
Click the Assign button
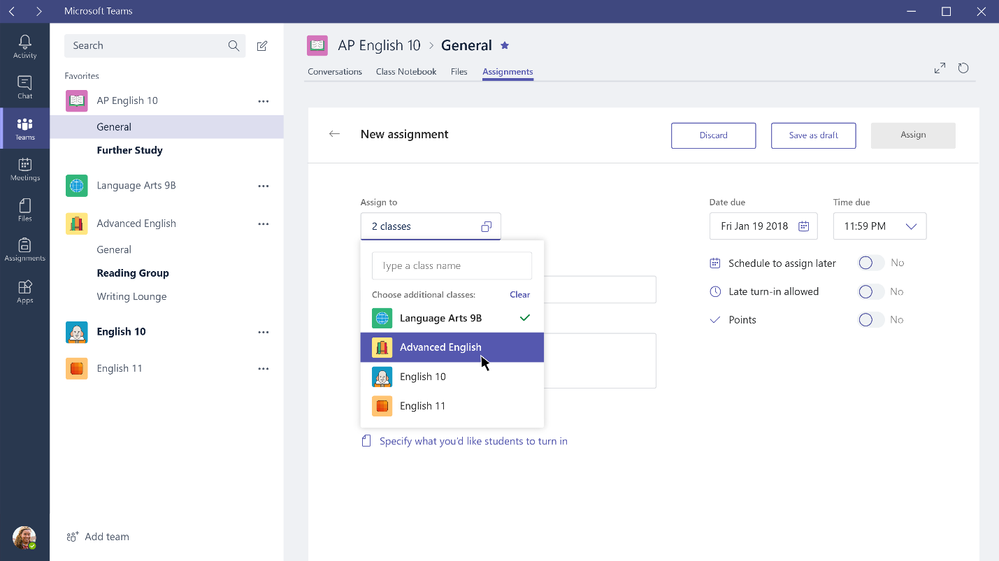913,135
